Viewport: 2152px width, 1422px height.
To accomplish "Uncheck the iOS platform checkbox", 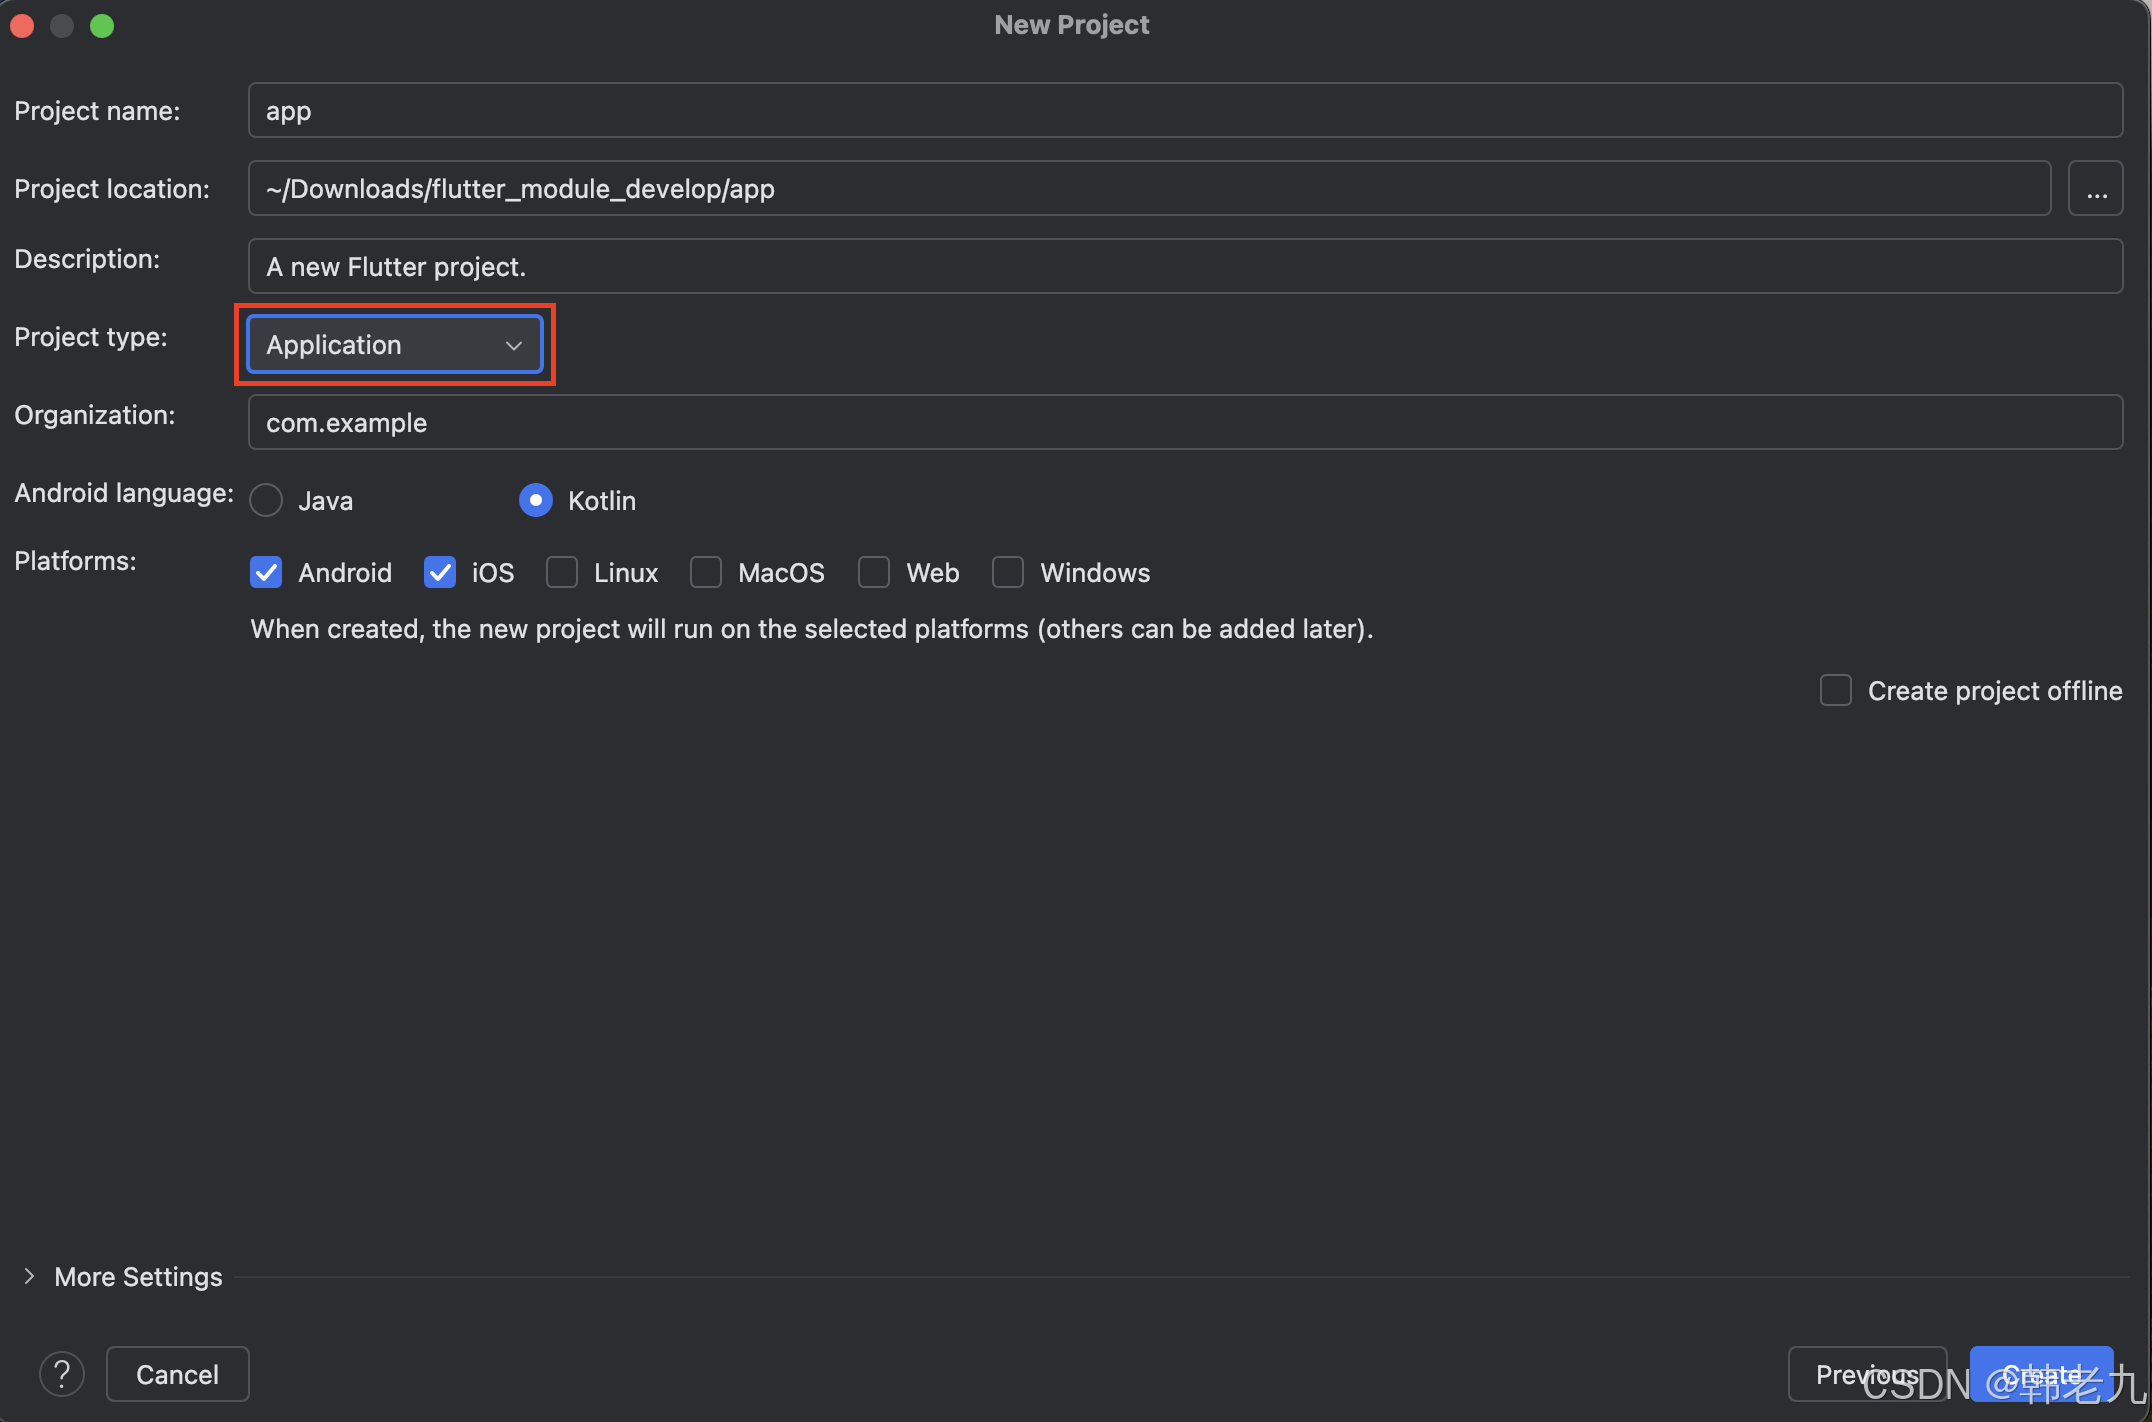I will (440, 572).
